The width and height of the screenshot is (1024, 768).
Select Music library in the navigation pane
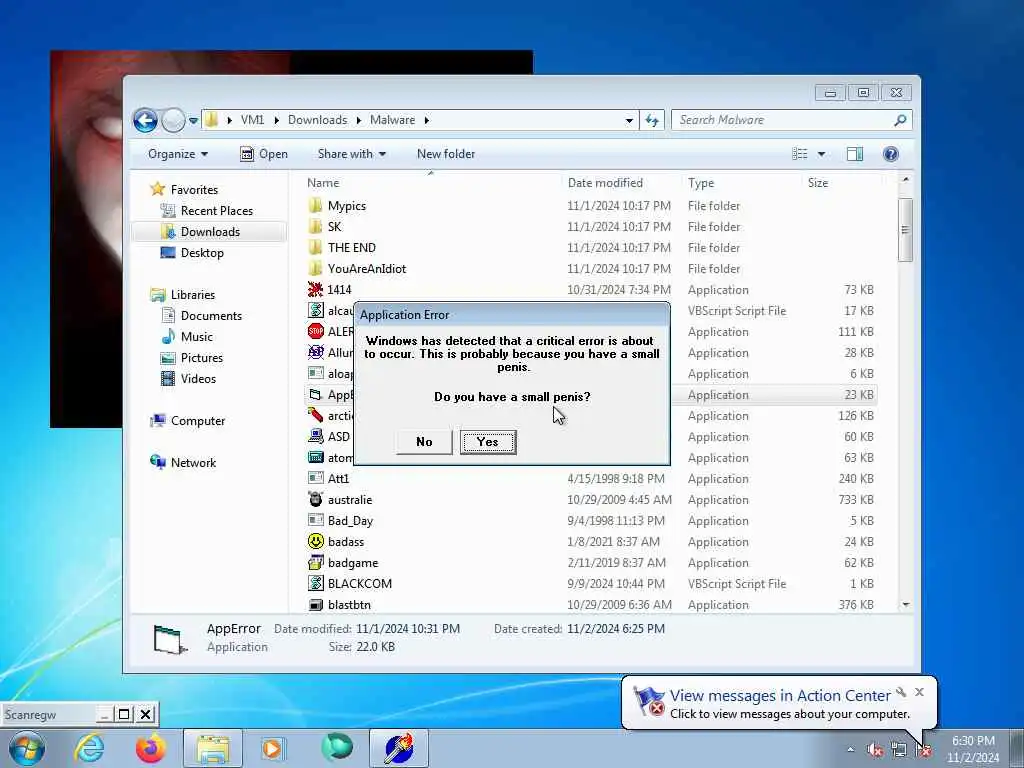[196, 337]
